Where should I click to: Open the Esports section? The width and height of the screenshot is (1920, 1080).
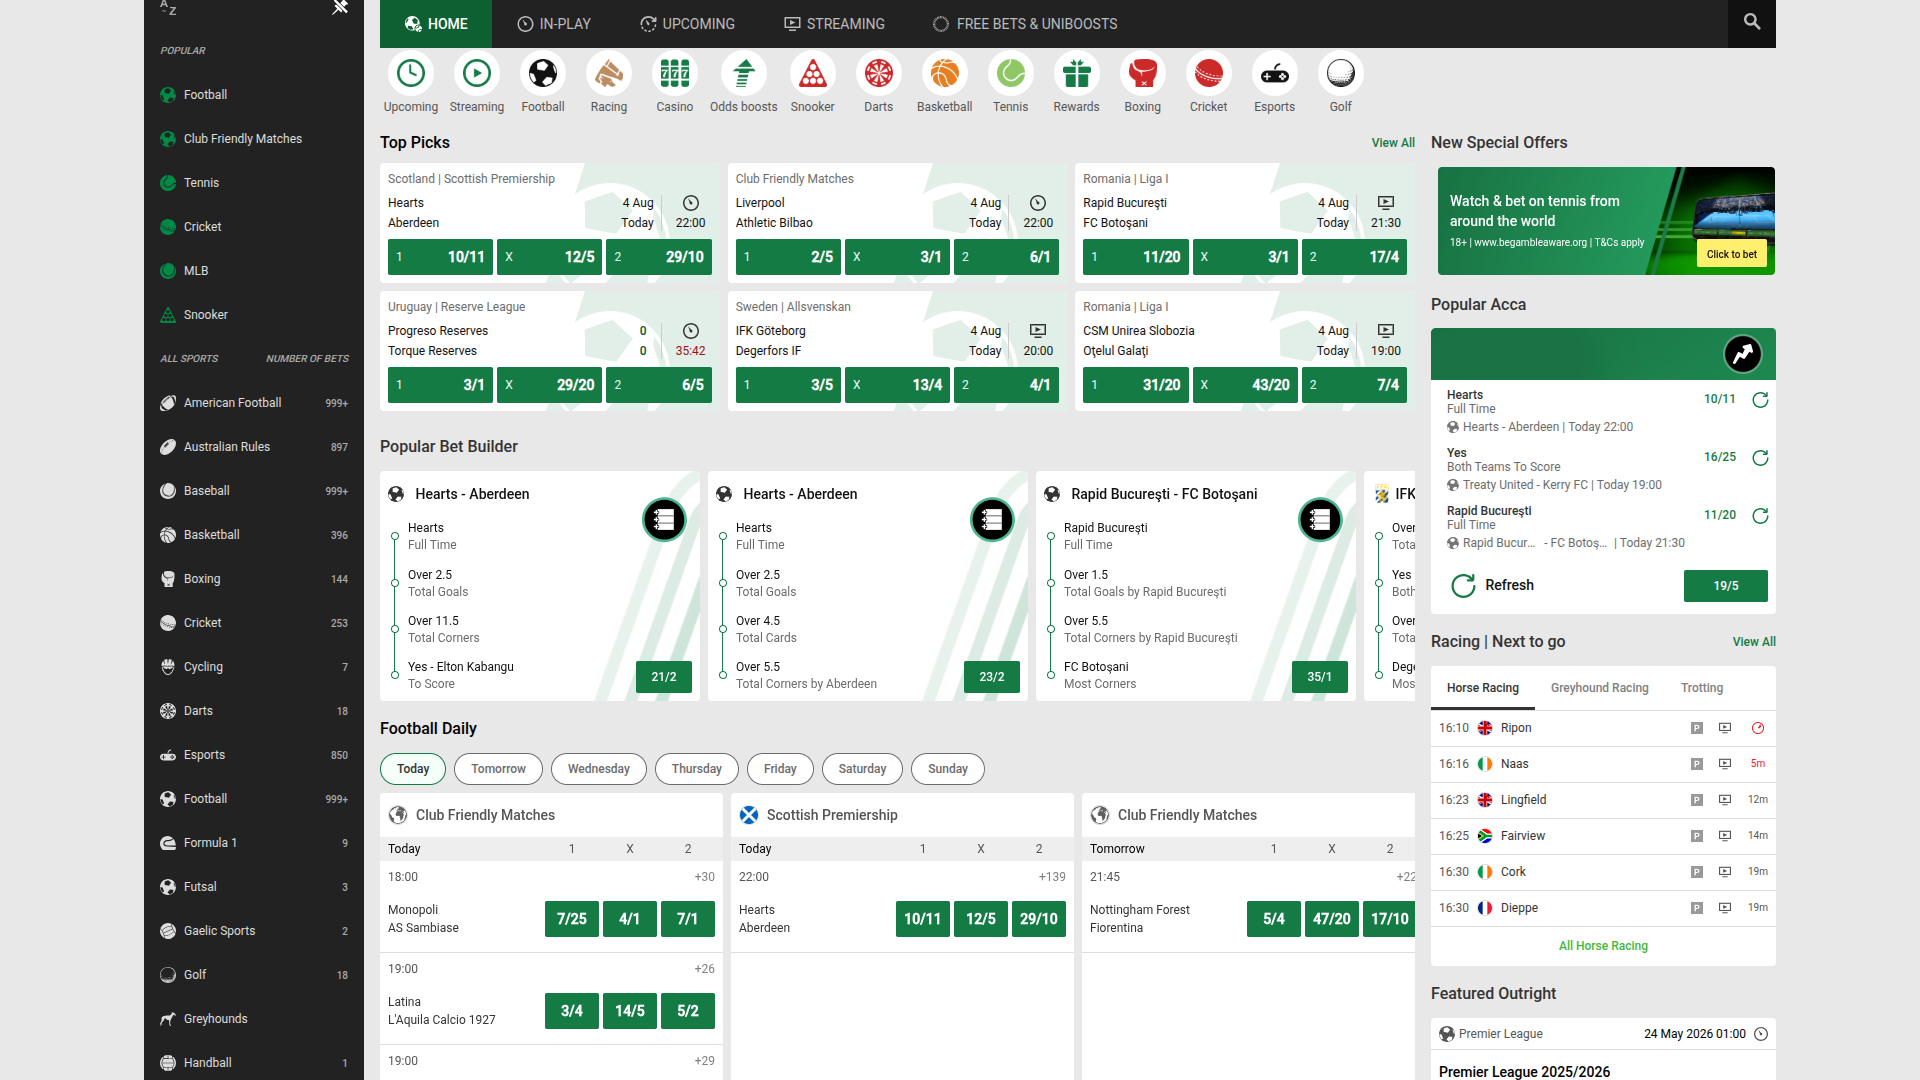click(1274, 83)
